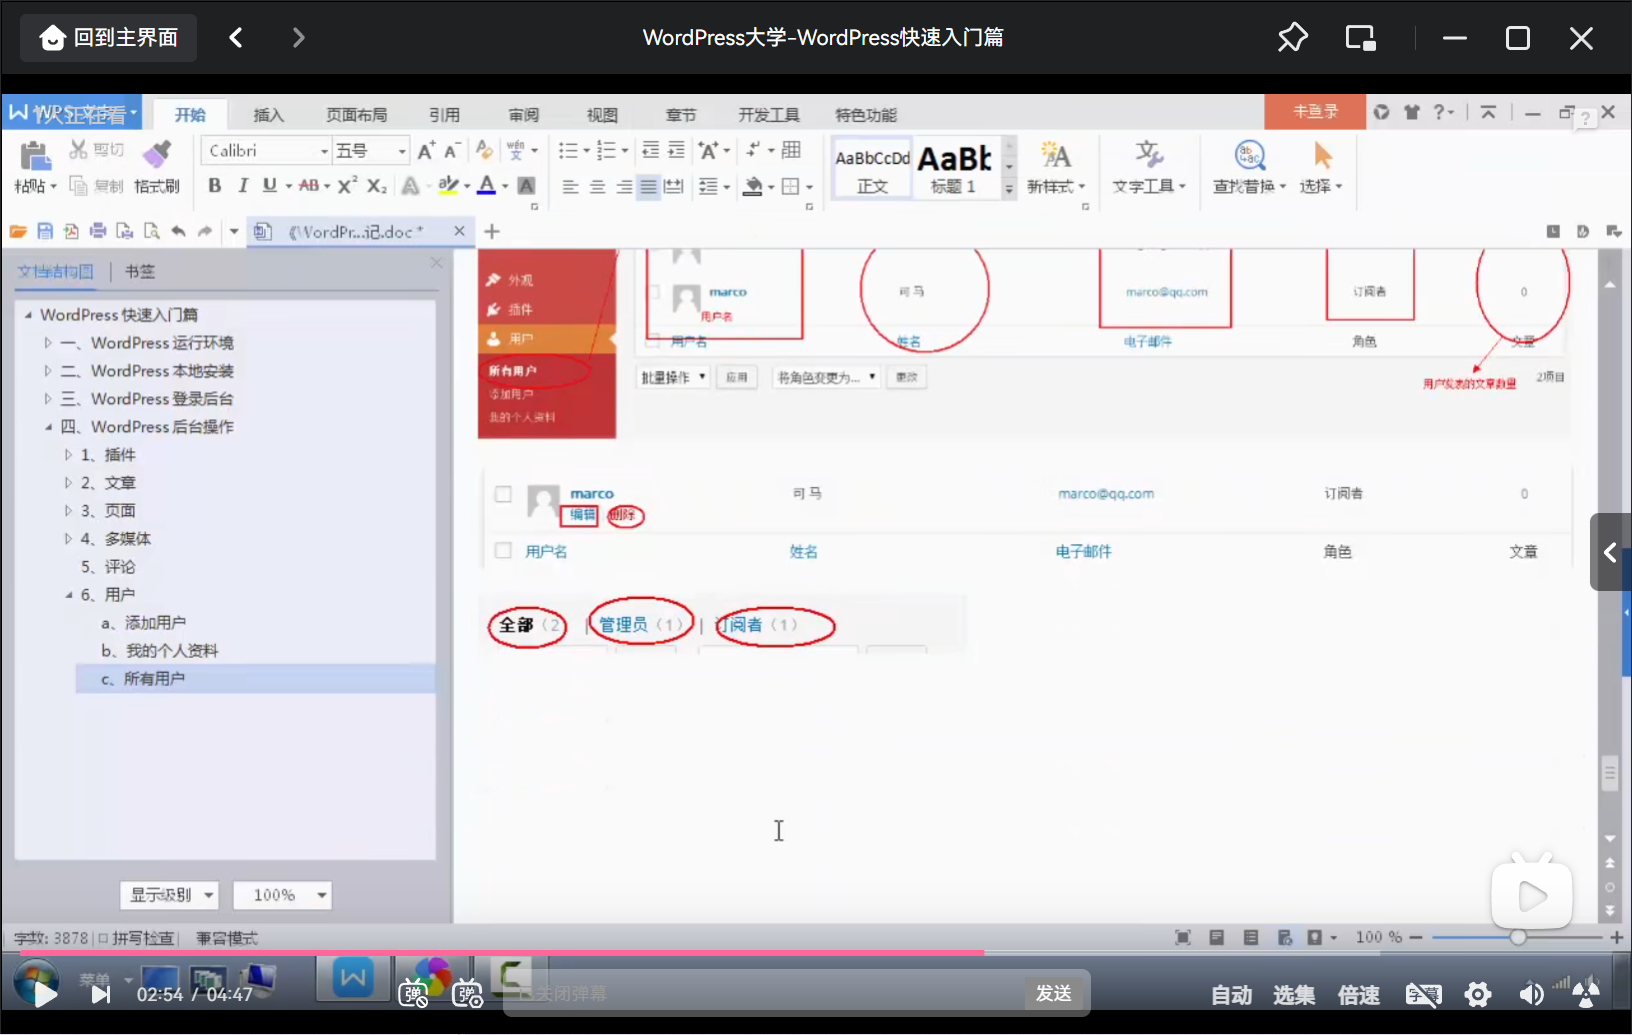Viewport: 1632px width, 1035px height.
Task: Click the open folder icon in quick toolbar
Action: pyautogui.click(x=18, y=231)
